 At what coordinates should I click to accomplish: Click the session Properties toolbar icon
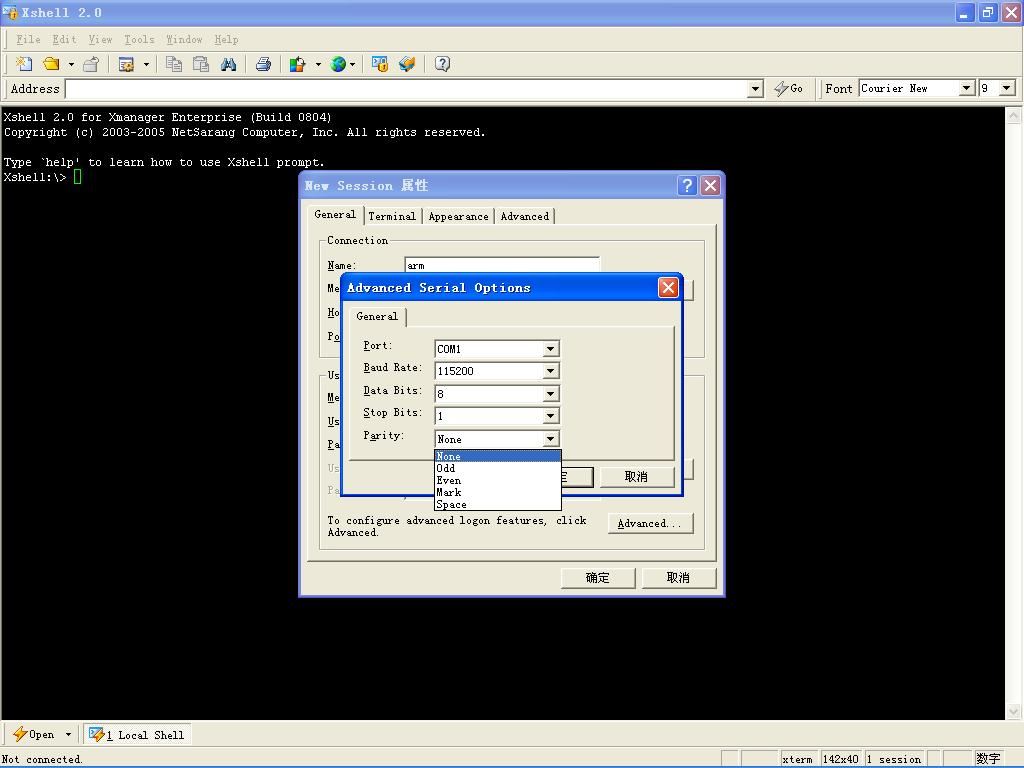pos(127,64)
